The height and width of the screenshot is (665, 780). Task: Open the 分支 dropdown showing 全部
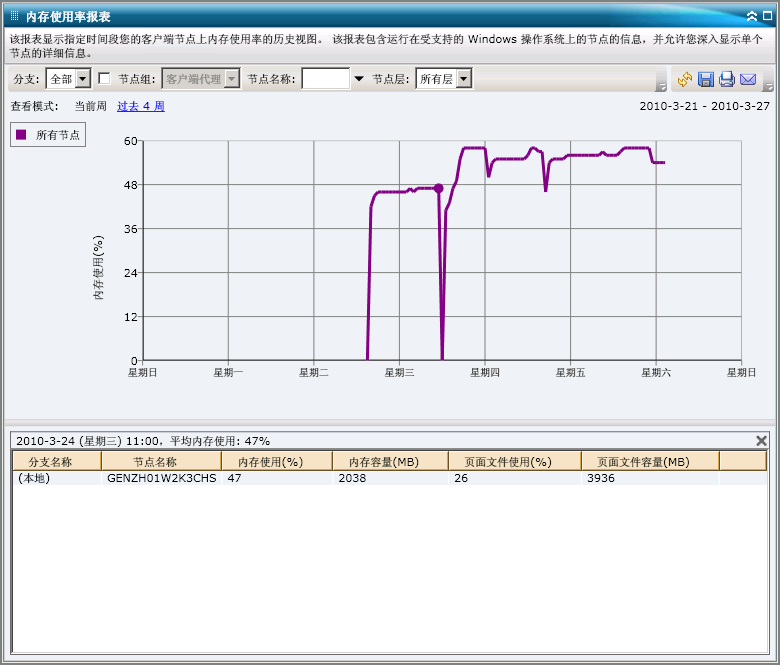click(x=83, y=79)
